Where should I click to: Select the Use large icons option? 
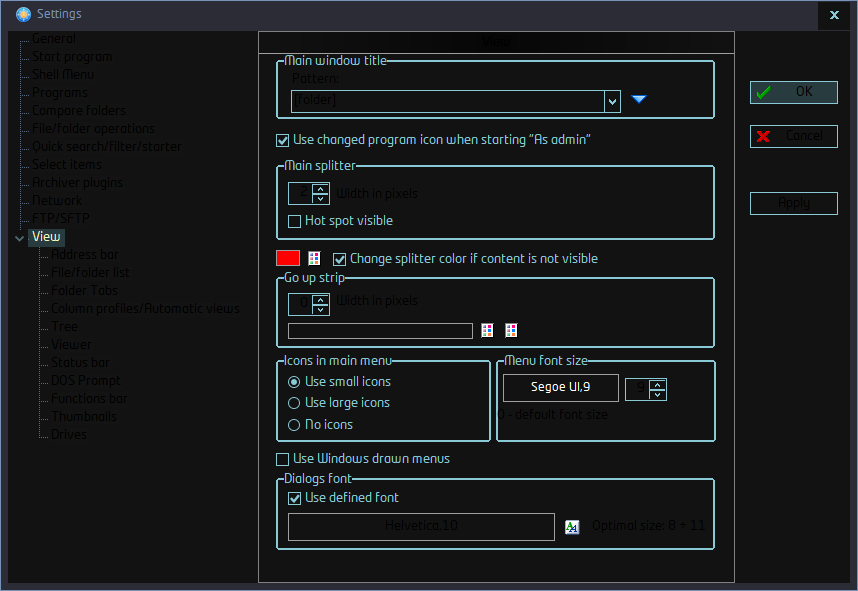point(294,403)
